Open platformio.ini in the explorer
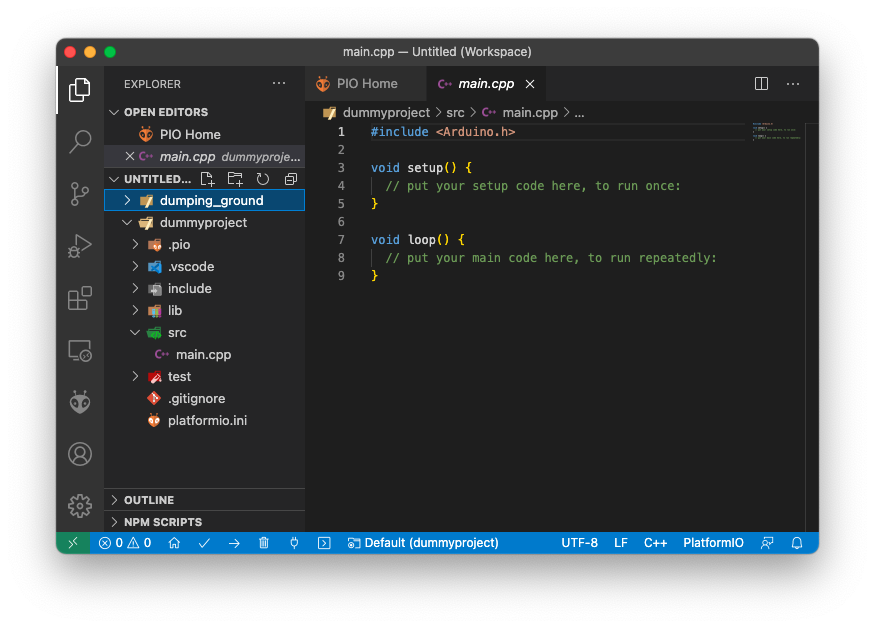Image resolution: width=875 pixels, height=628 pixels. pos(207,421)
